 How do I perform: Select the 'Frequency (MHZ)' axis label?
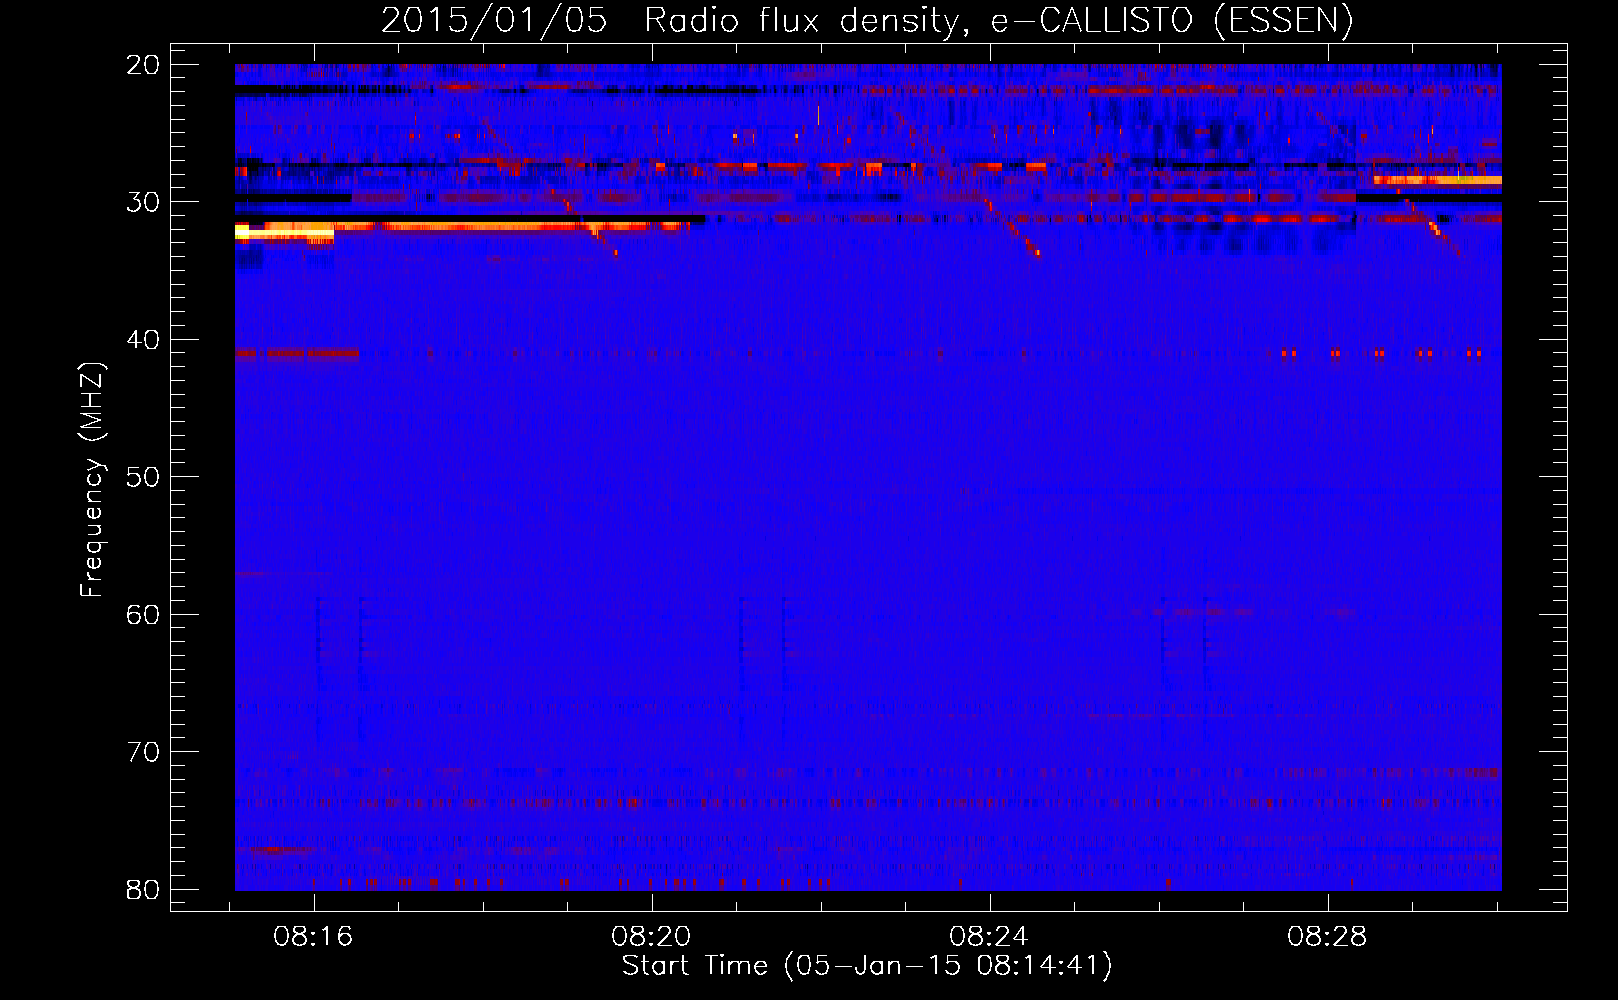(91, 480)
